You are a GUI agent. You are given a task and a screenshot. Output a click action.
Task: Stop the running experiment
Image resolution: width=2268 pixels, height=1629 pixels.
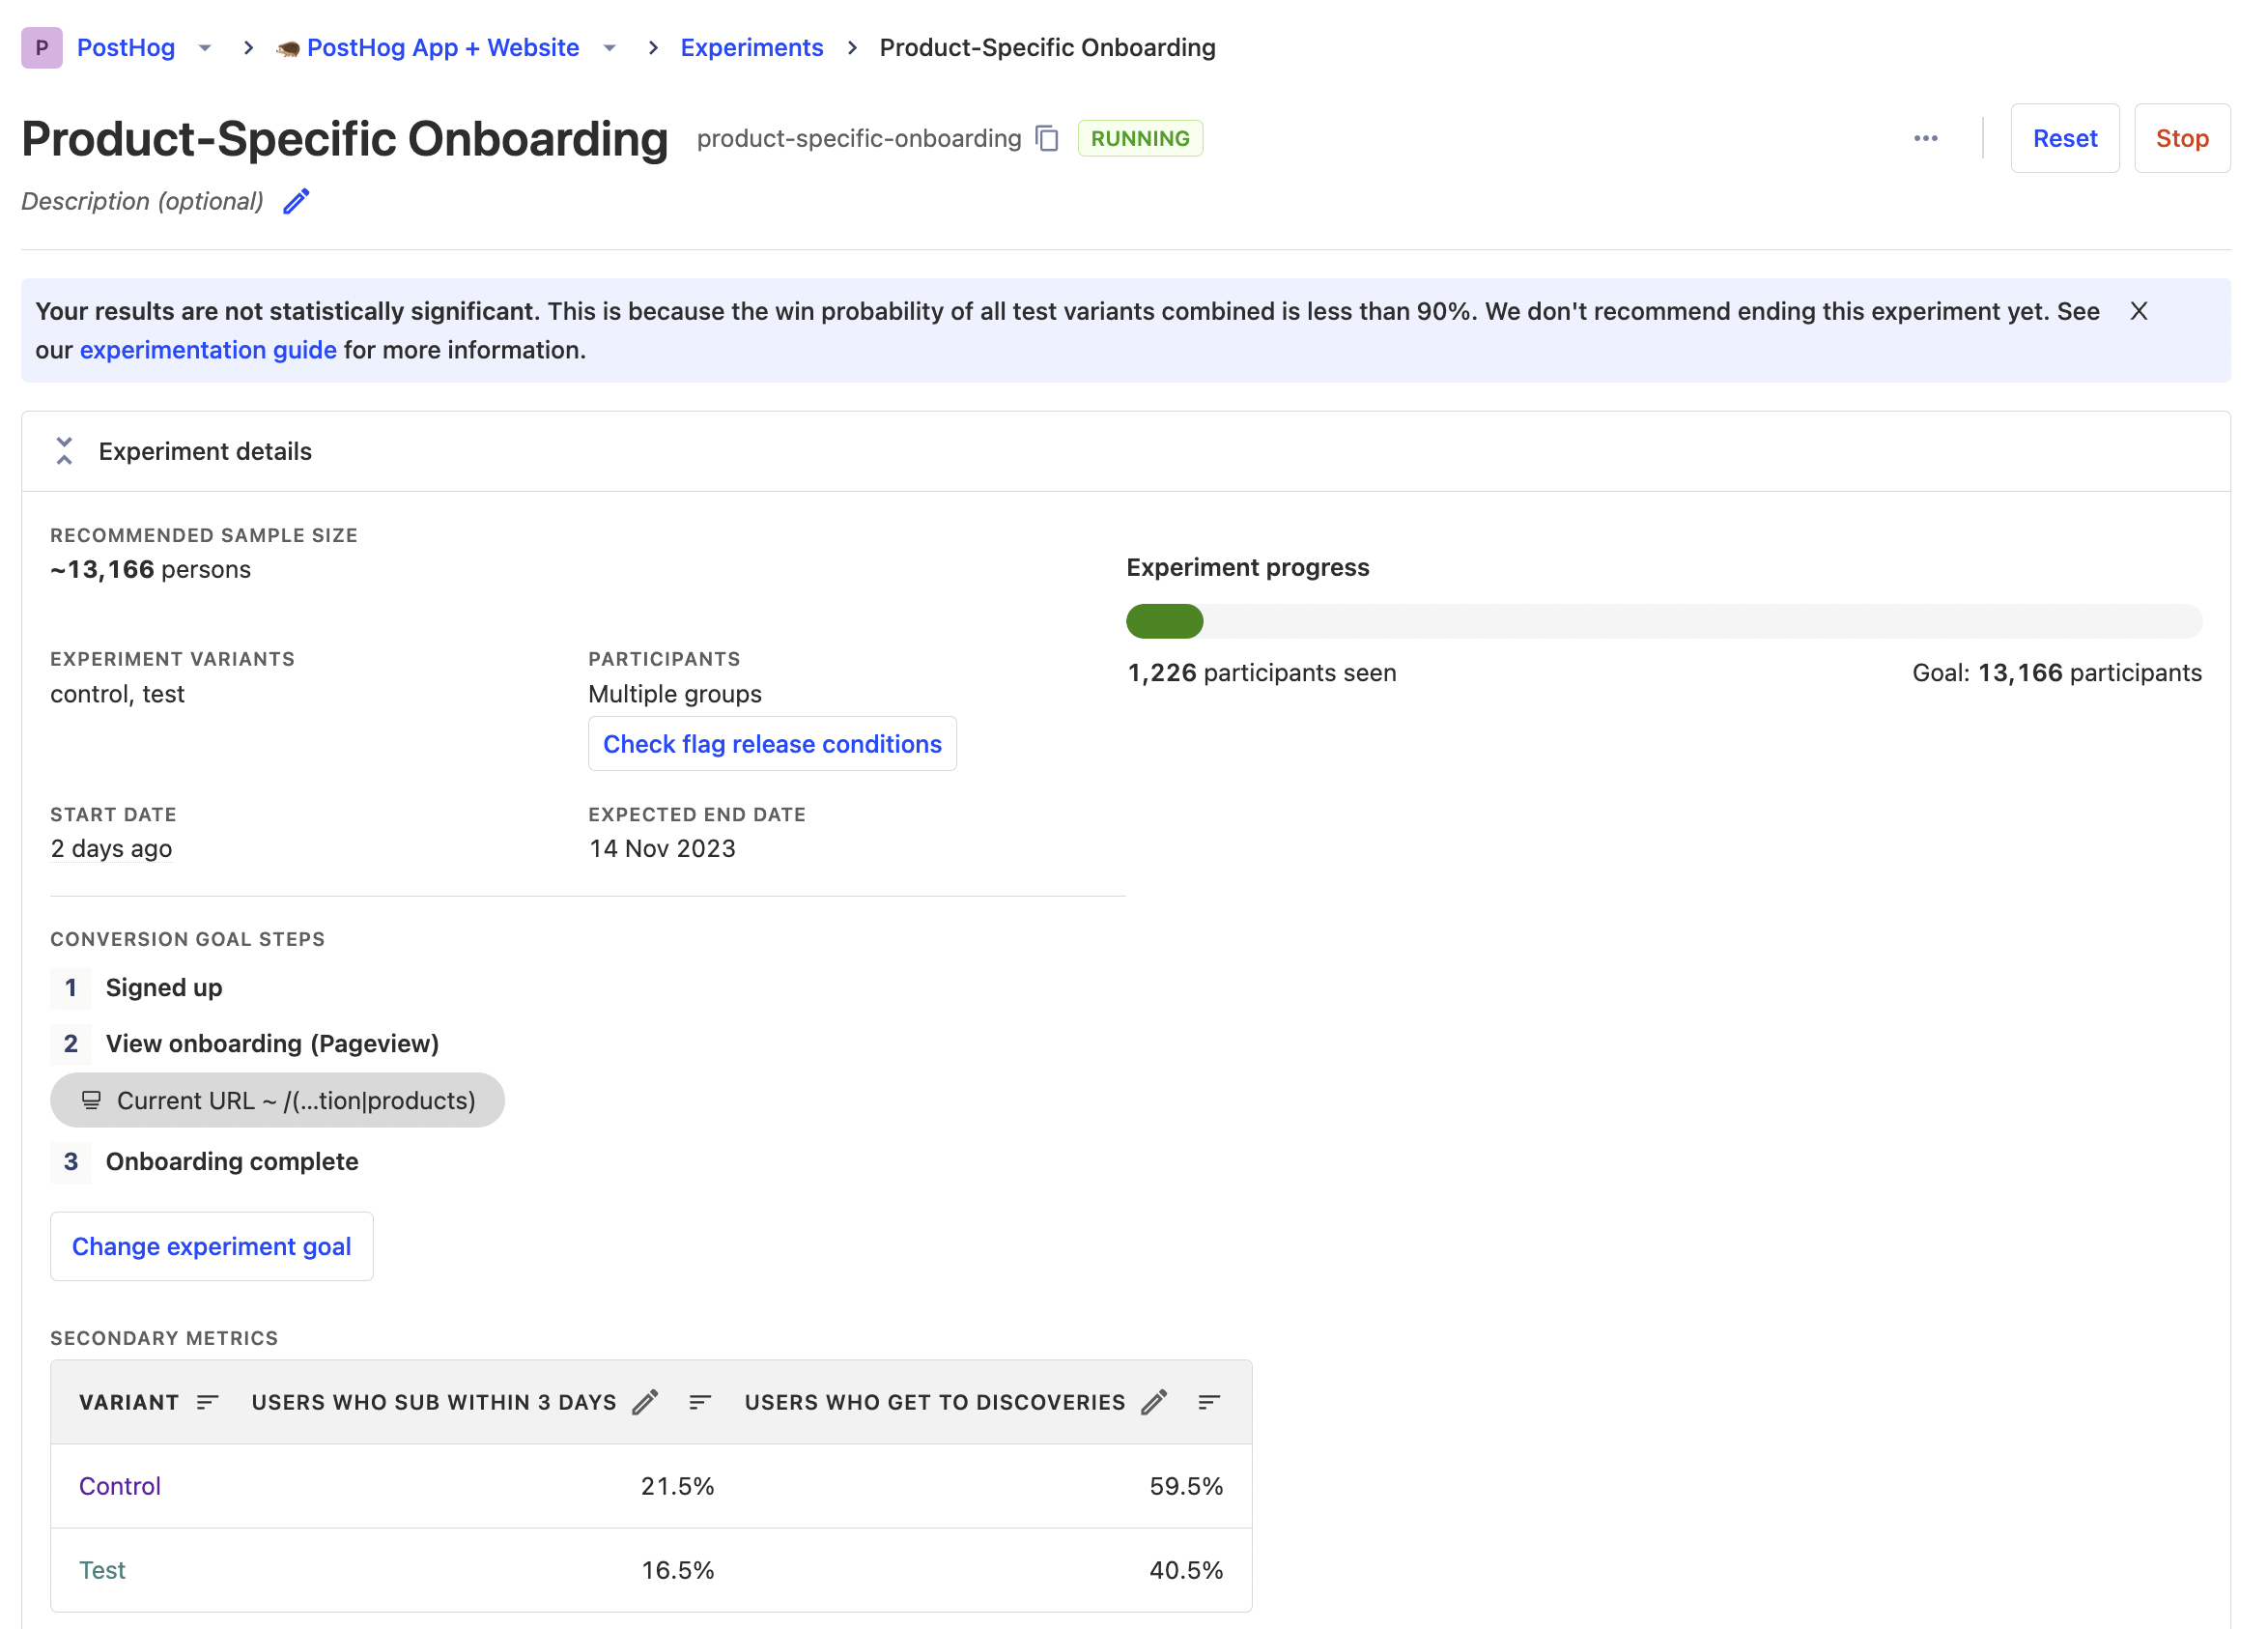pyautogui.click(x=2181, y=138)
